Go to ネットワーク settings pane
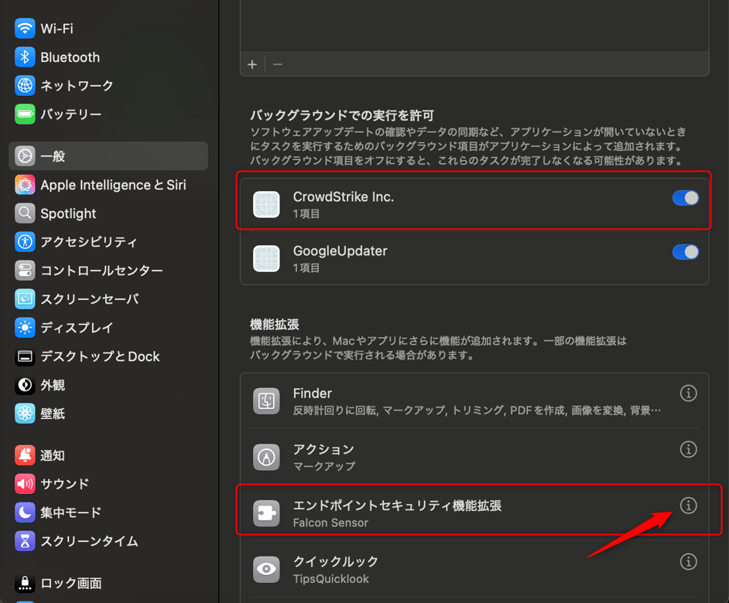 coord(108,86)
